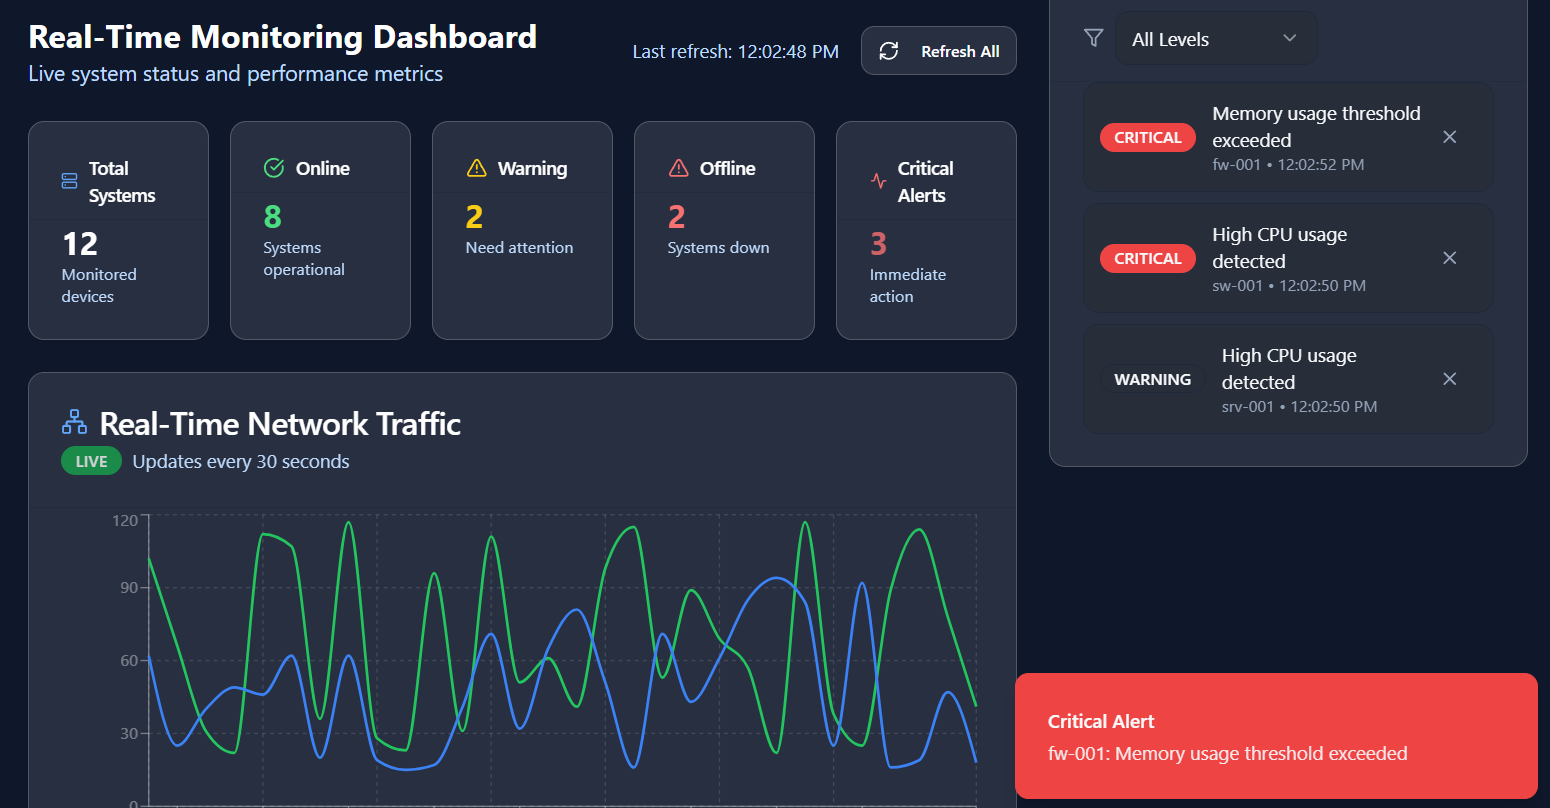This screenshot has height=808, width=1550.
Task: Click the WARNING badge on srv-001 alert
Action: click(x=1152, y=380)
